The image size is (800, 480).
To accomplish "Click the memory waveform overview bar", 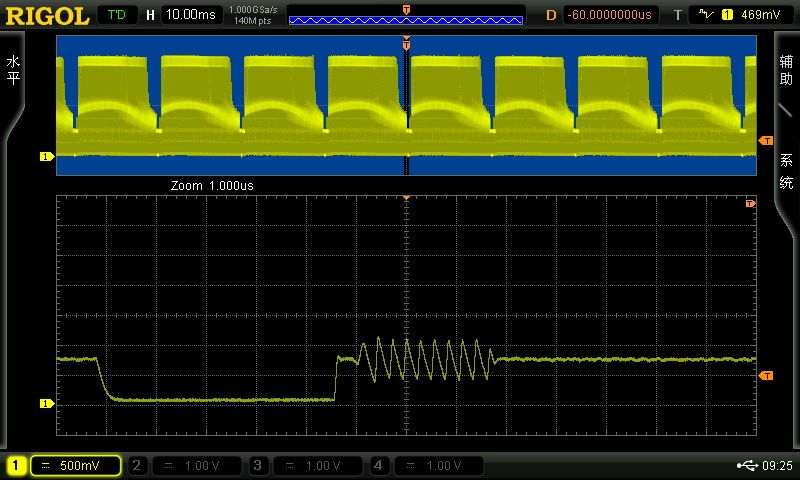I will 406,17.
